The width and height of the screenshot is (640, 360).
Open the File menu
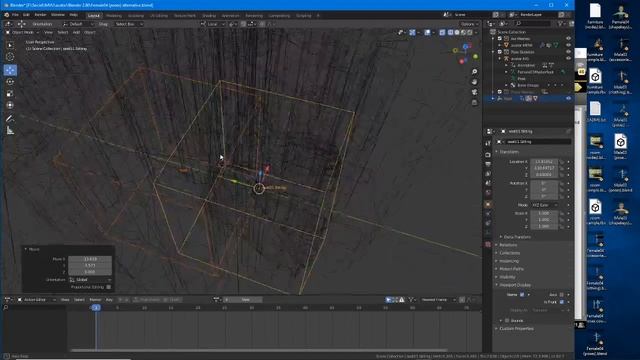point(15,15)
